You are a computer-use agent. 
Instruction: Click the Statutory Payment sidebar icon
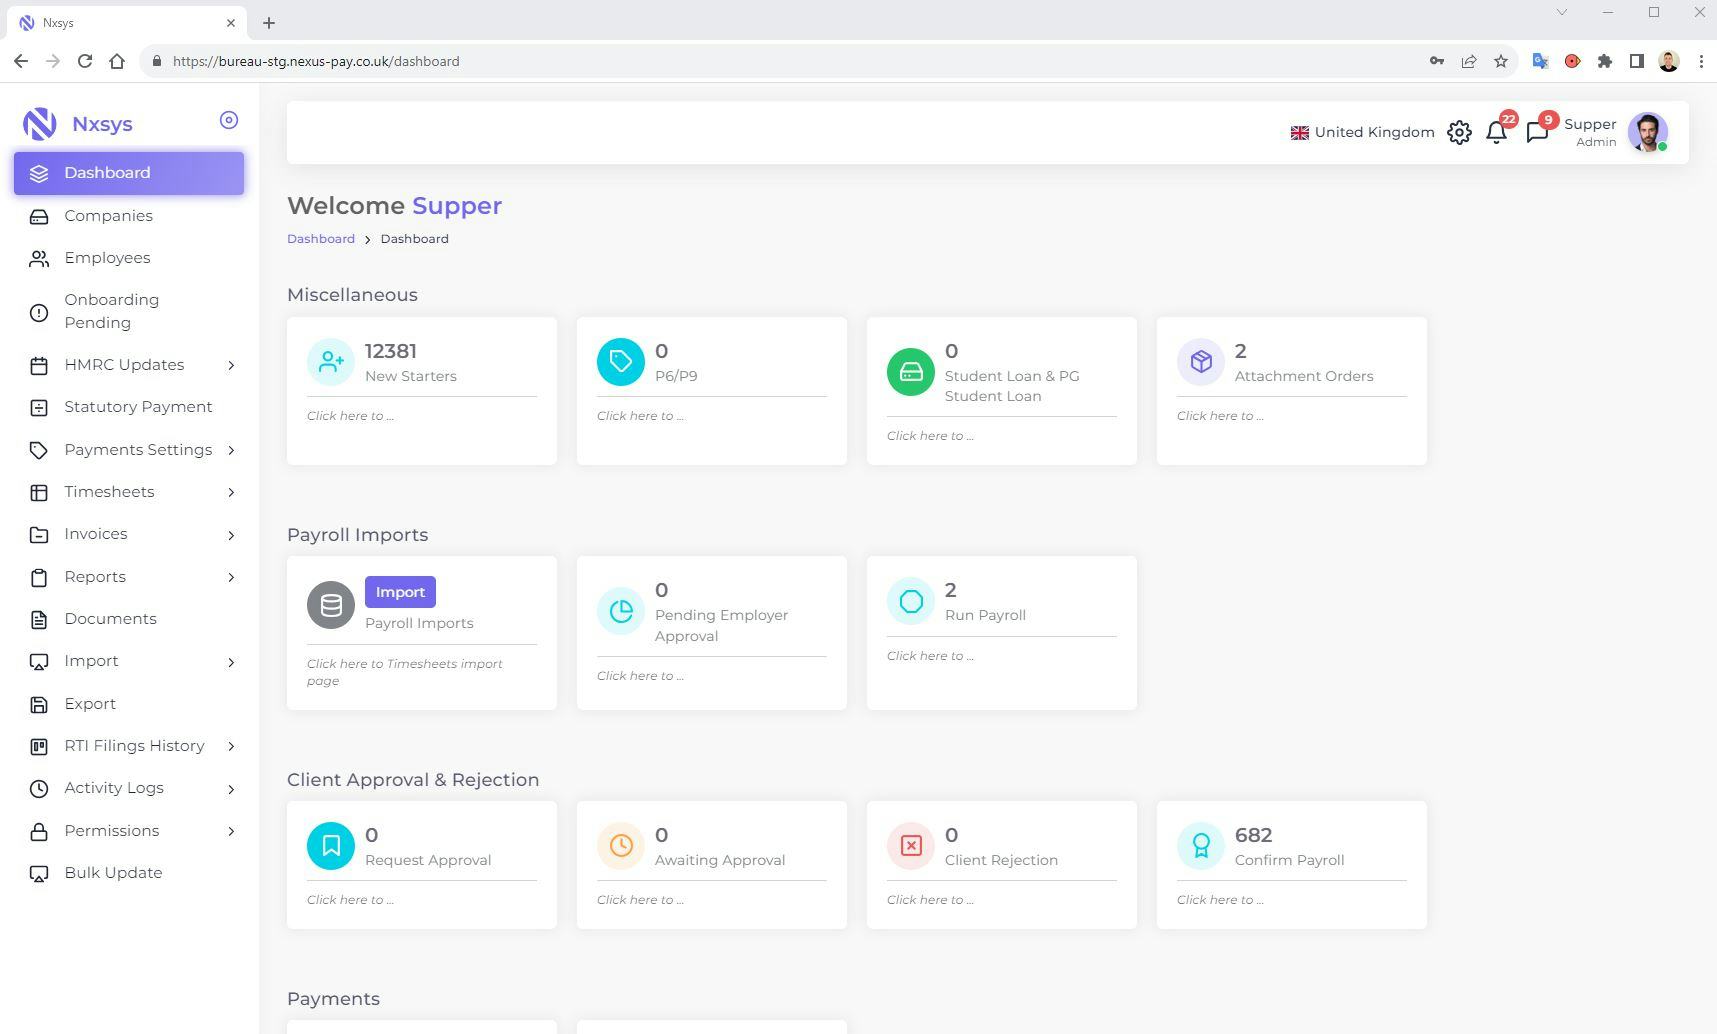tap(38, 407)
